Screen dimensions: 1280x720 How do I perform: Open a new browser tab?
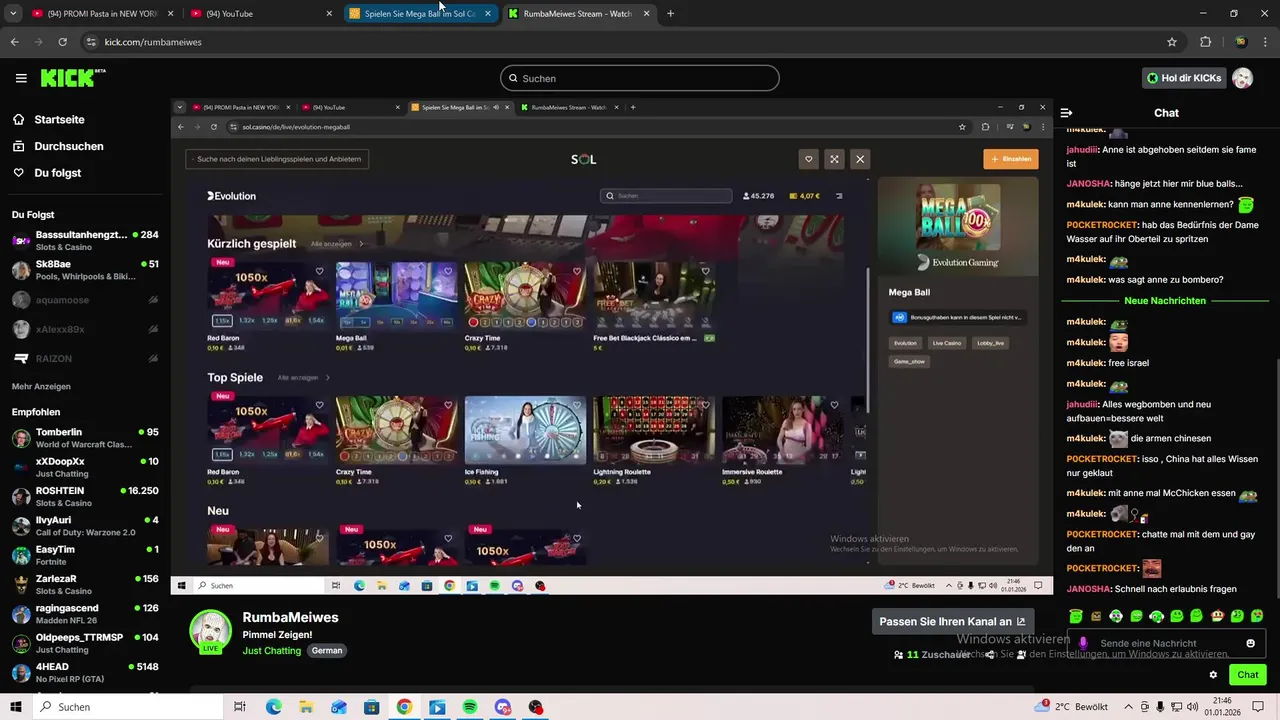(670, 14)
